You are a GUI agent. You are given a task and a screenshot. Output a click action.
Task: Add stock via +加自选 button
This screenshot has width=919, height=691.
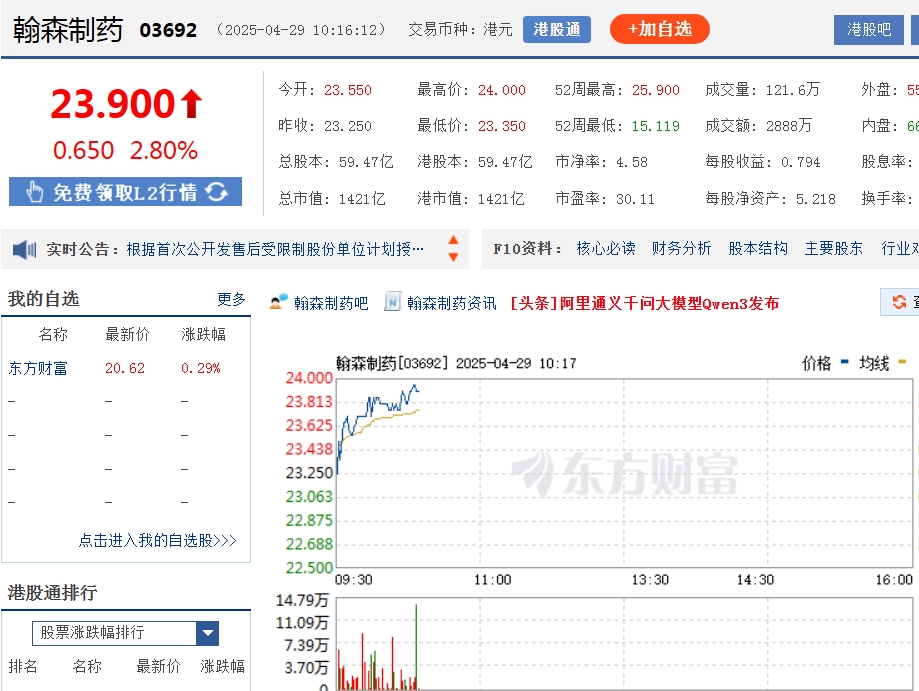click(x=660, y=29)
